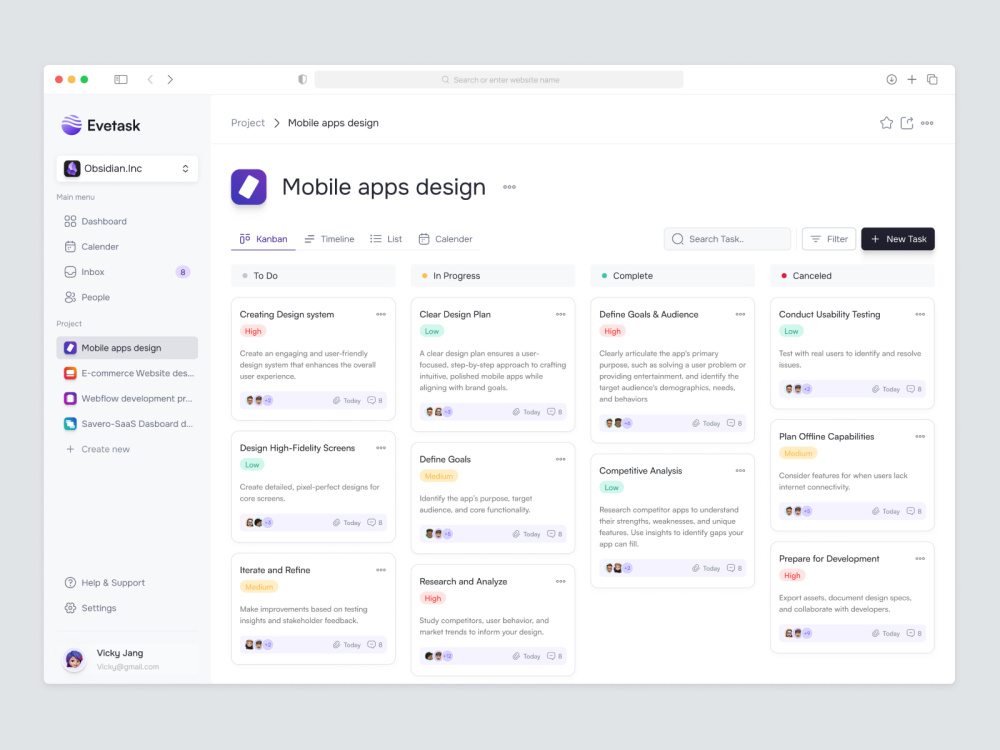The height and width of the screenshot is (750, 1000).
Task: Open the Conduct Usability Testing card title
Action: (x=829, y=314)
